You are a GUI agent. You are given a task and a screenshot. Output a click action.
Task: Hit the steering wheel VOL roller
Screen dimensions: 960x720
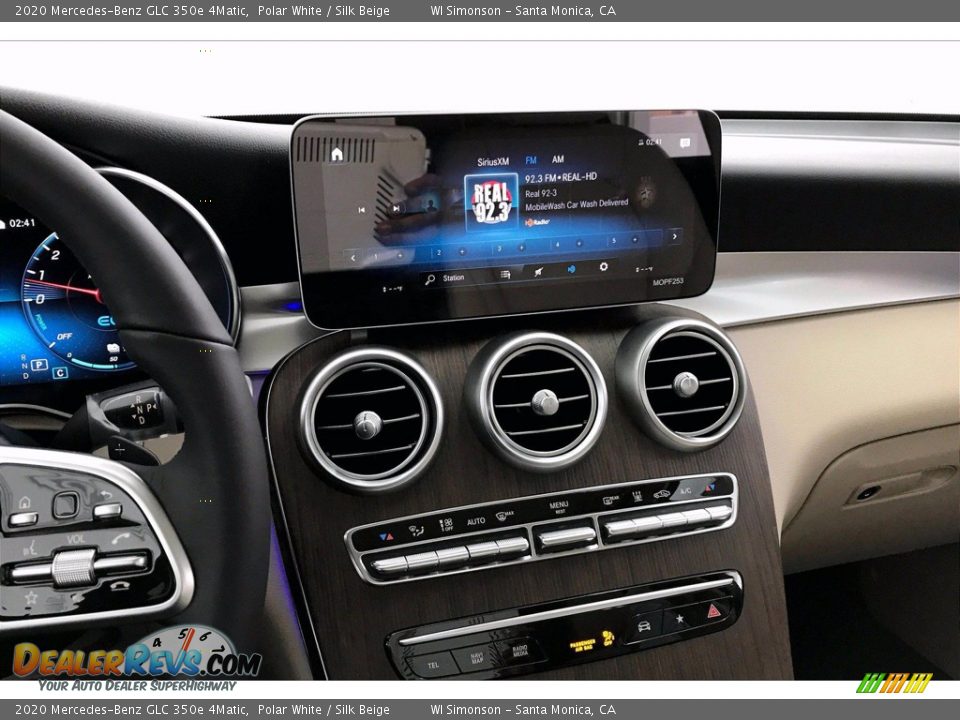coord(74,567)
